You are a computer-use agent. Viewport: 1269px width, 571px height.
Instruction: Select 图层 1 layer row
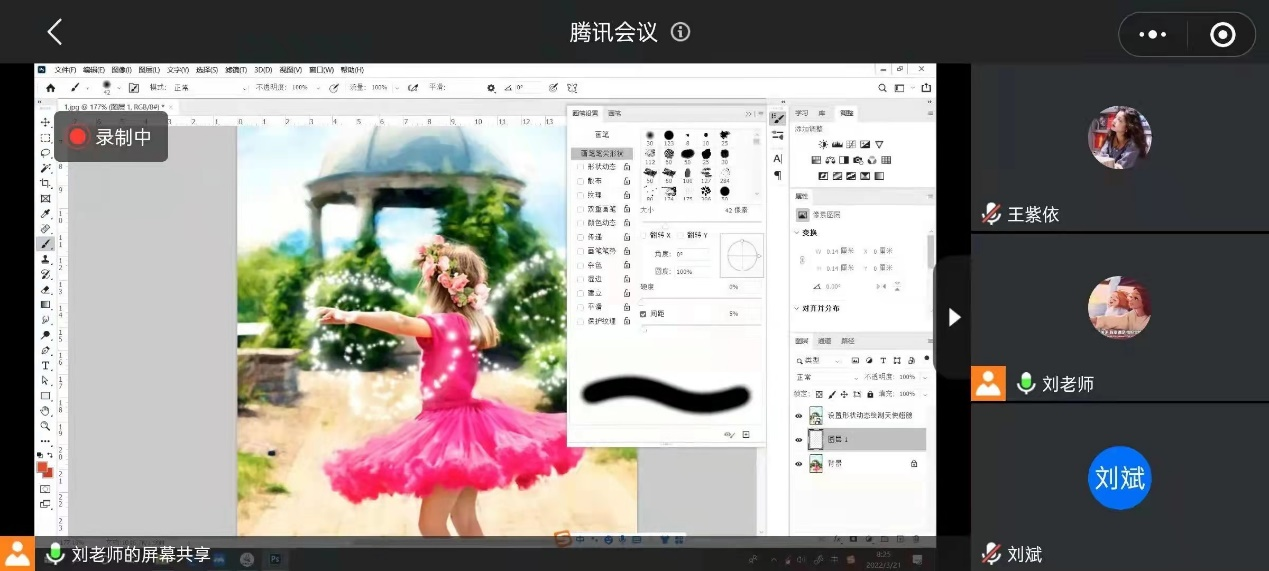coord(866,440)
